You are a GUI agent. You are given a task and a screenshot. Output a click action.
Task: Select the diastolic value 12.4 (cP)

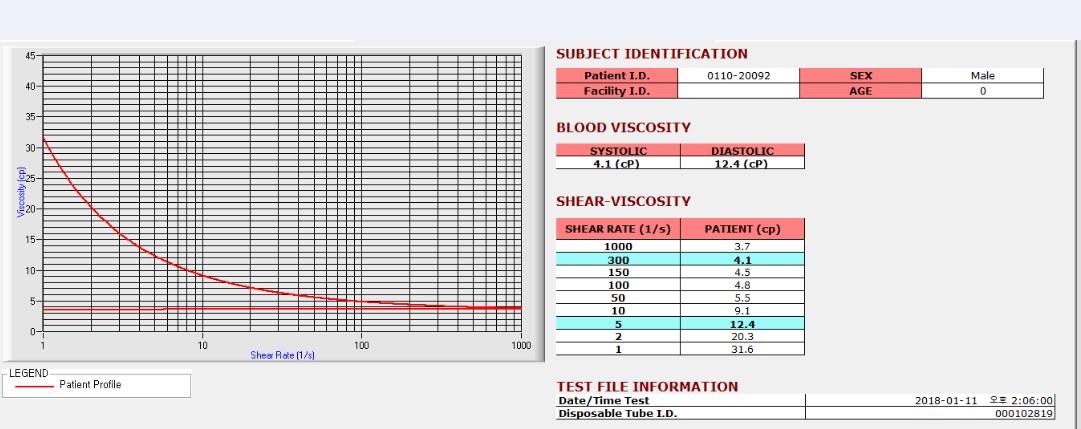tap(742, 163)
